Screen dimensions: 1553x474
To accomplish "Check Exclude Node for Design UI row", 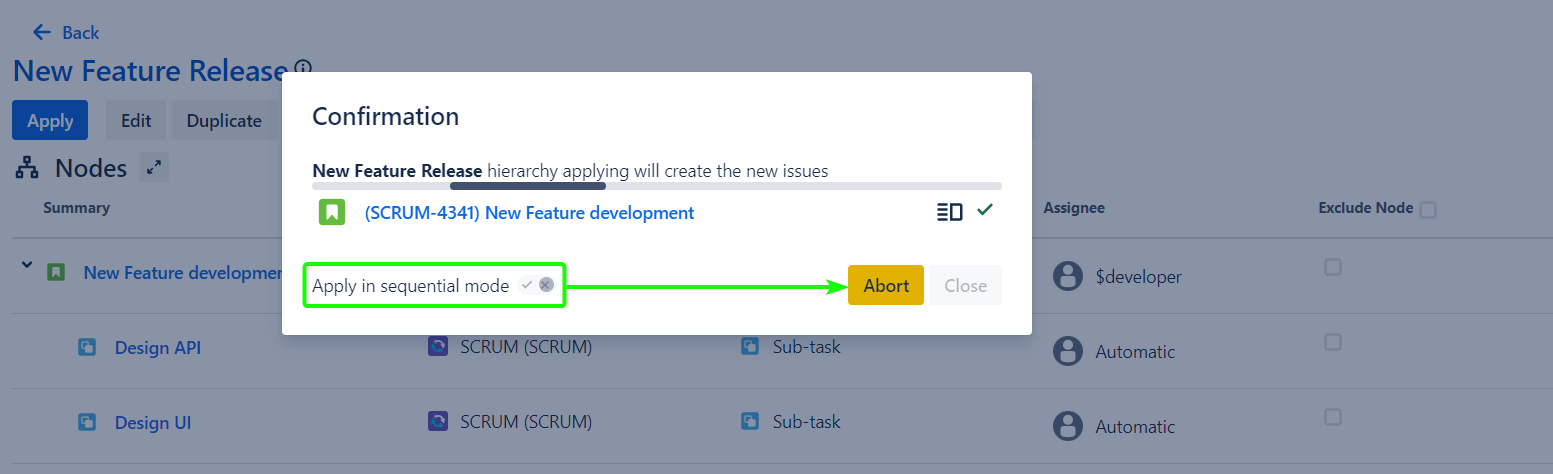I will coord(1332,417).
